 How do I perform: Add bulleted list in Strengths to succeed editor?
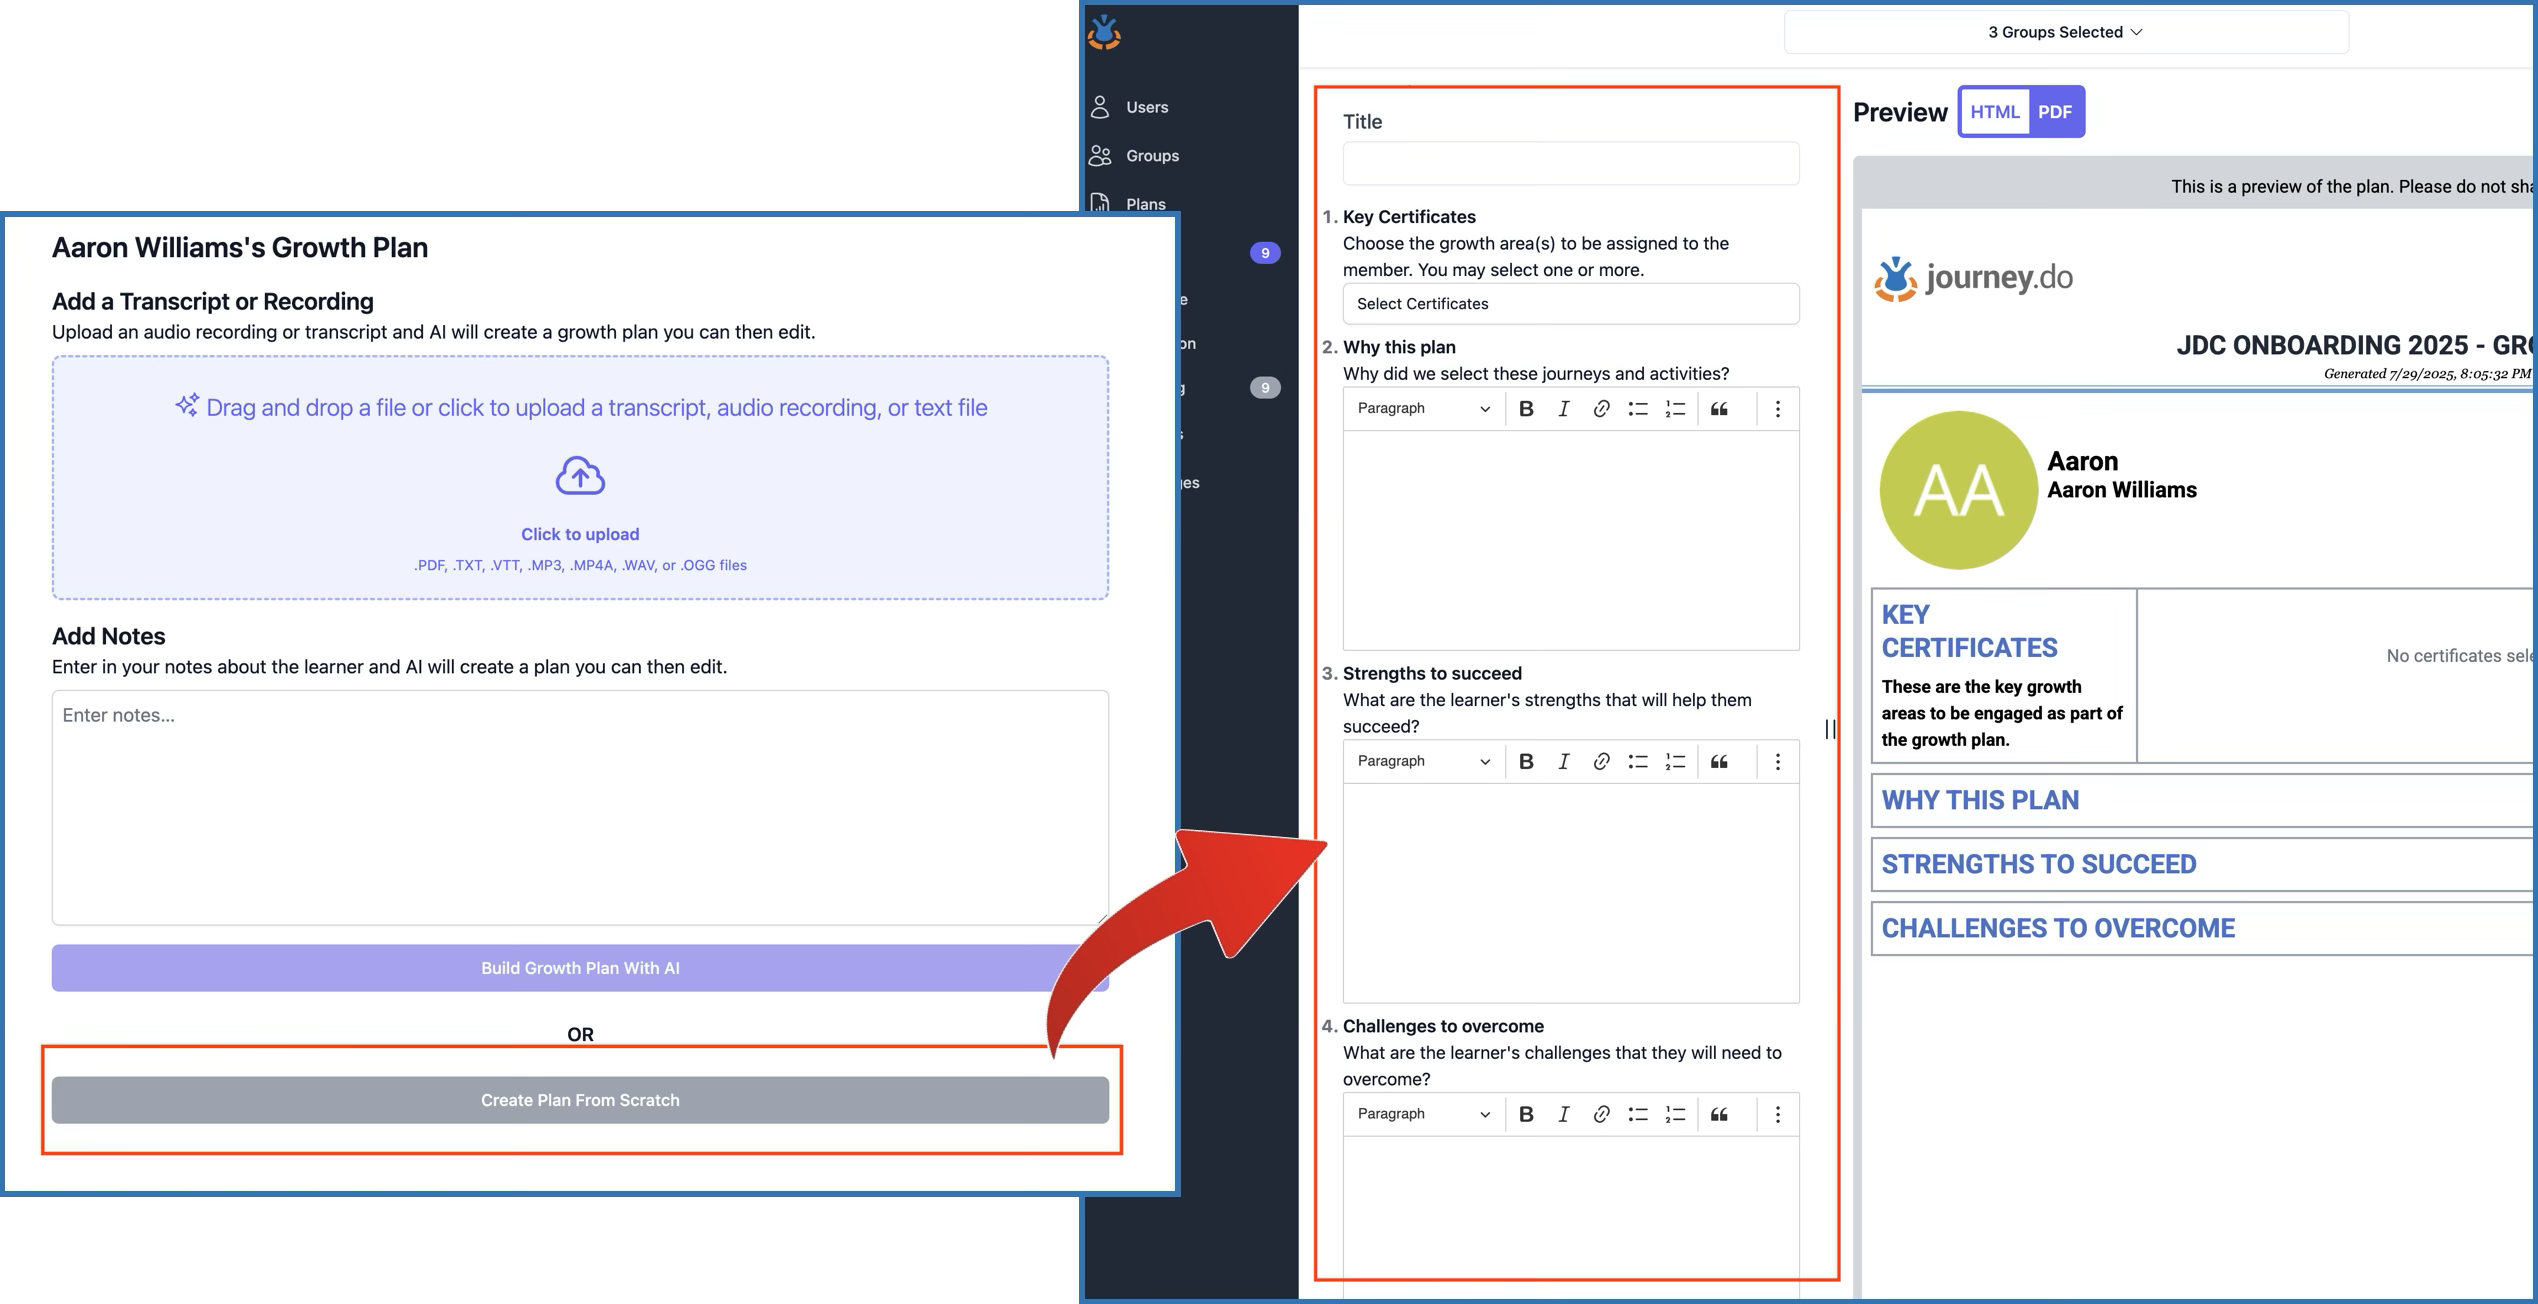click(x=1637, y=761)
